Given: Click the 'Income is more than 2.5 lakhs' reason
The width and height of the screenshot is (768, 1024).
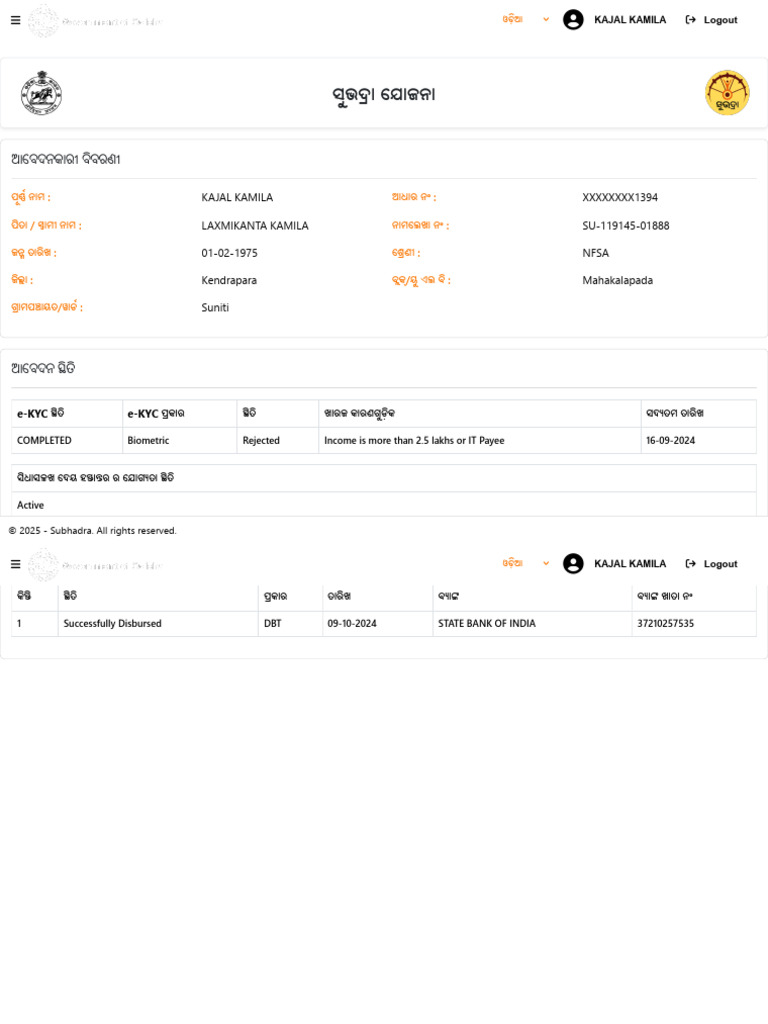Looking at the screenshot, I should point(414,440).
